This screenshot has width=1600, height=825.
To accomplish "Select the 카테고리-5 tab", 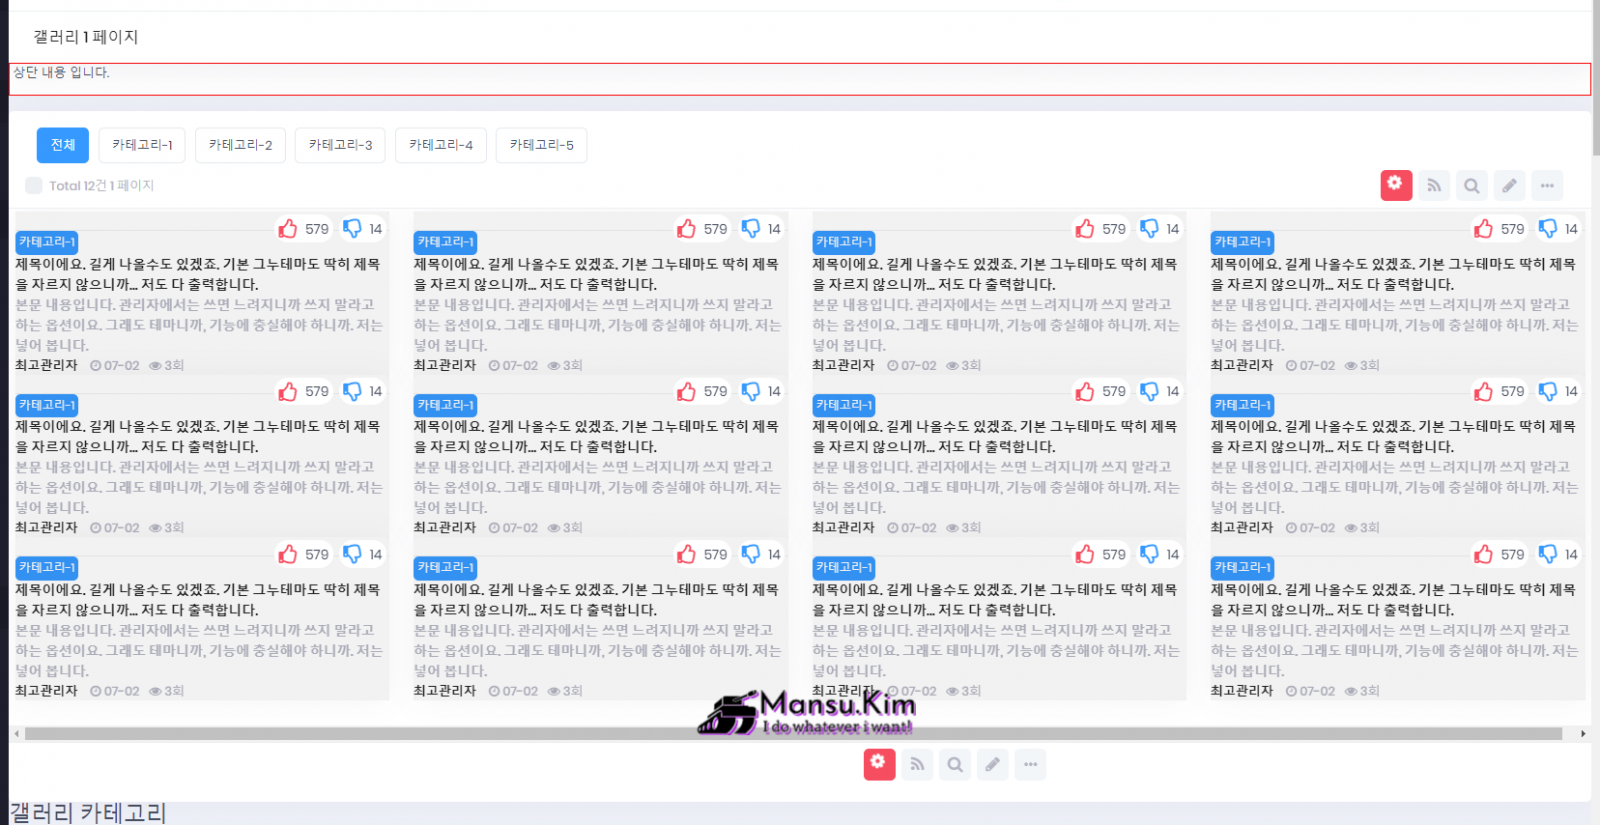I will [541, 145].
